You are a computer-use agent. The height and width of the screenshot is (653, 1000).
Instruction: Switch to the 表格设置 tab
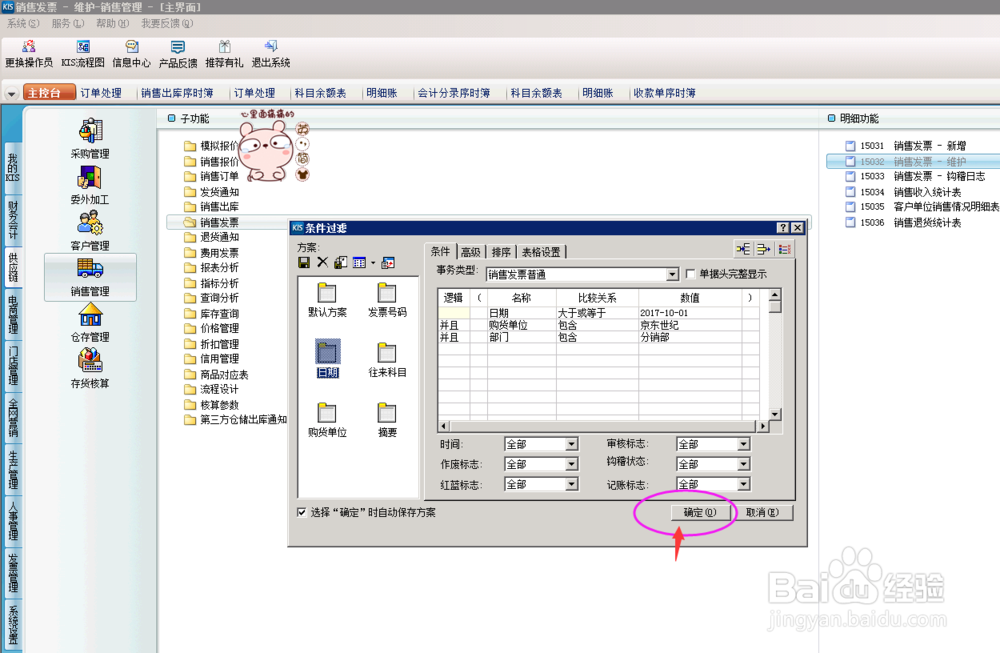point(541,252)
